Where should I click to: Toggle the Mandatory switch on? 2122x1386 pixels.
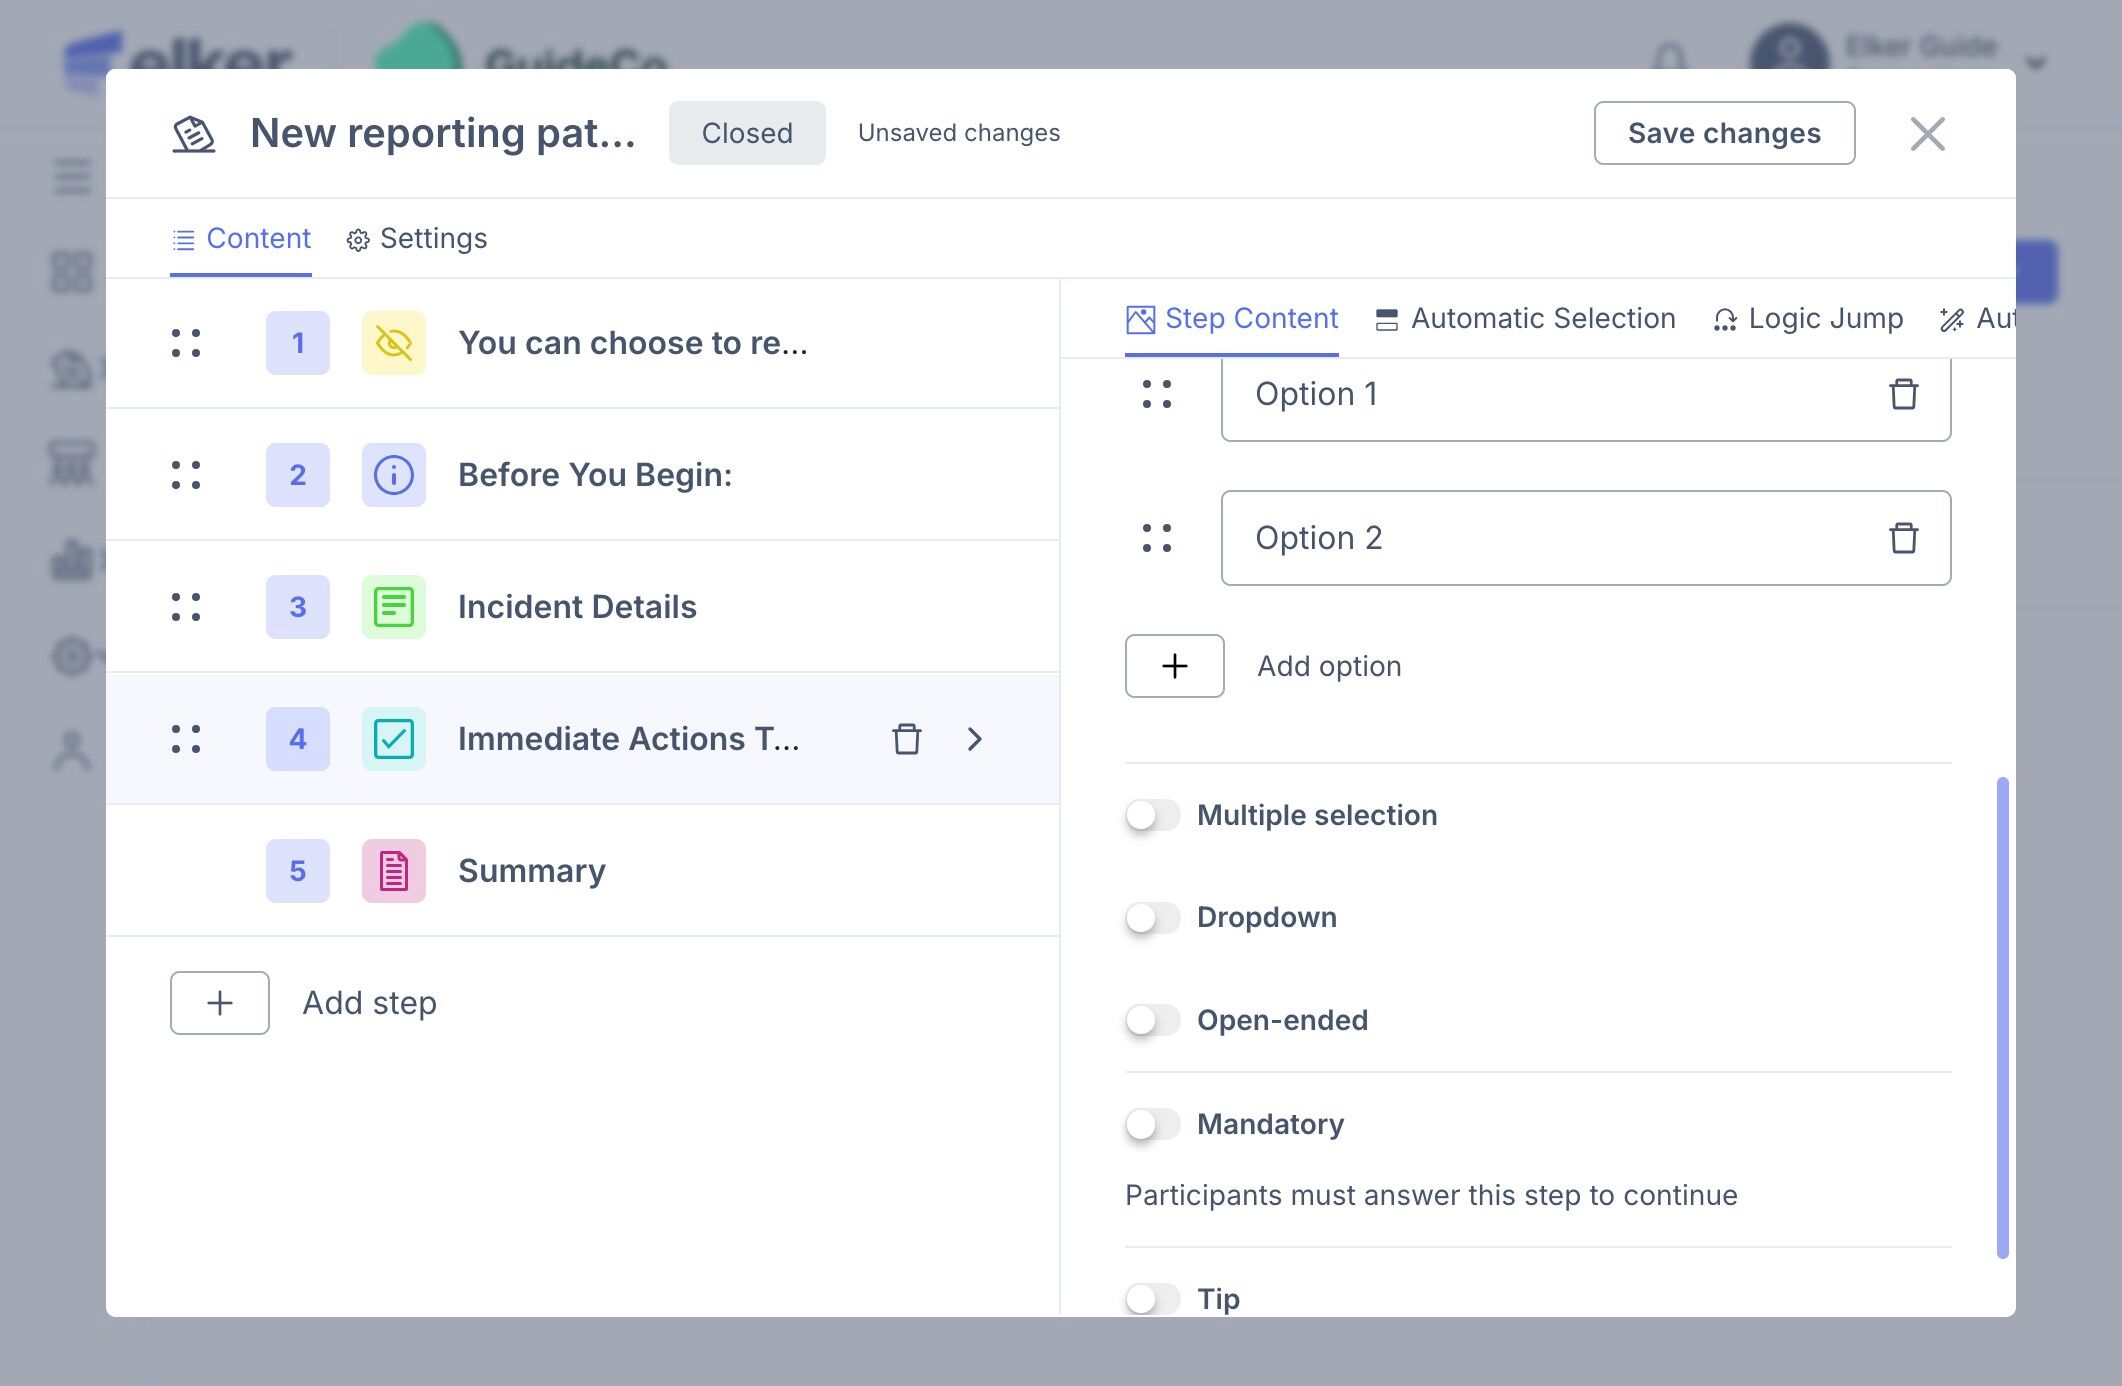tap(1152, 1124)
